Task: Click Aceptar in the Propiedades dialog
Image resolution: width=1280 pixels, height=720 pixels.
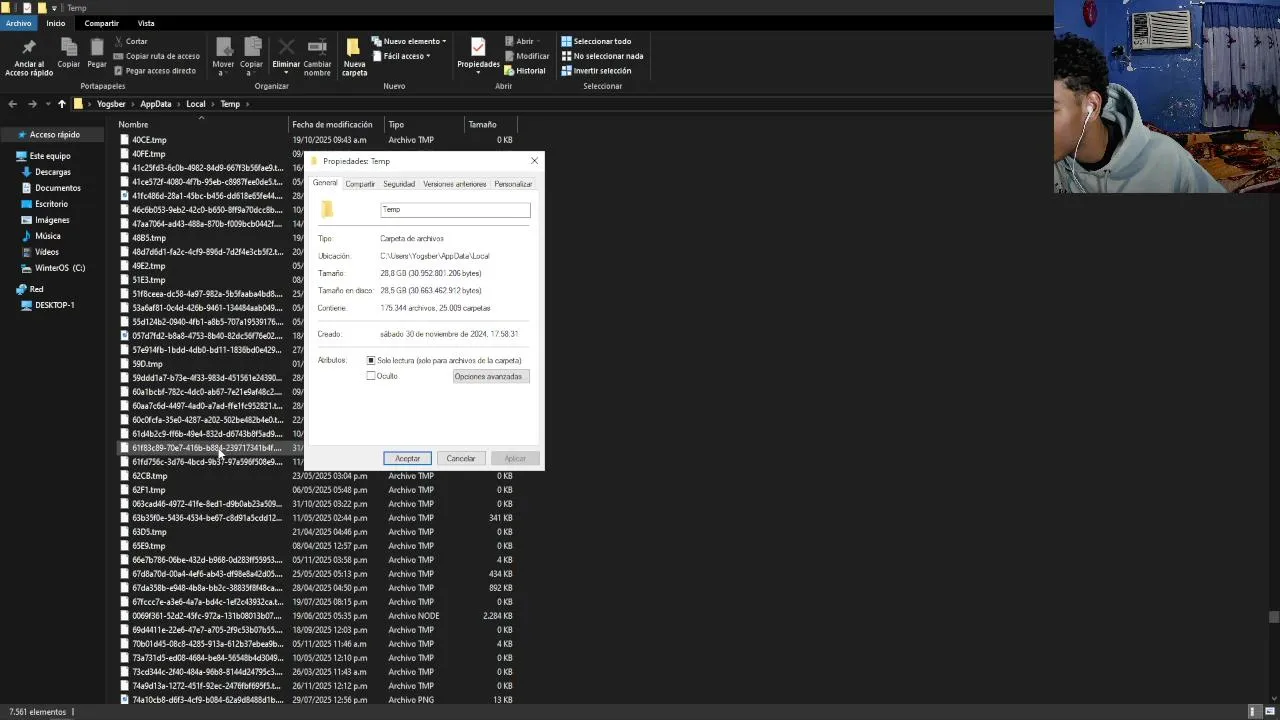Action: pyautogui.click(x=407, y=458)
